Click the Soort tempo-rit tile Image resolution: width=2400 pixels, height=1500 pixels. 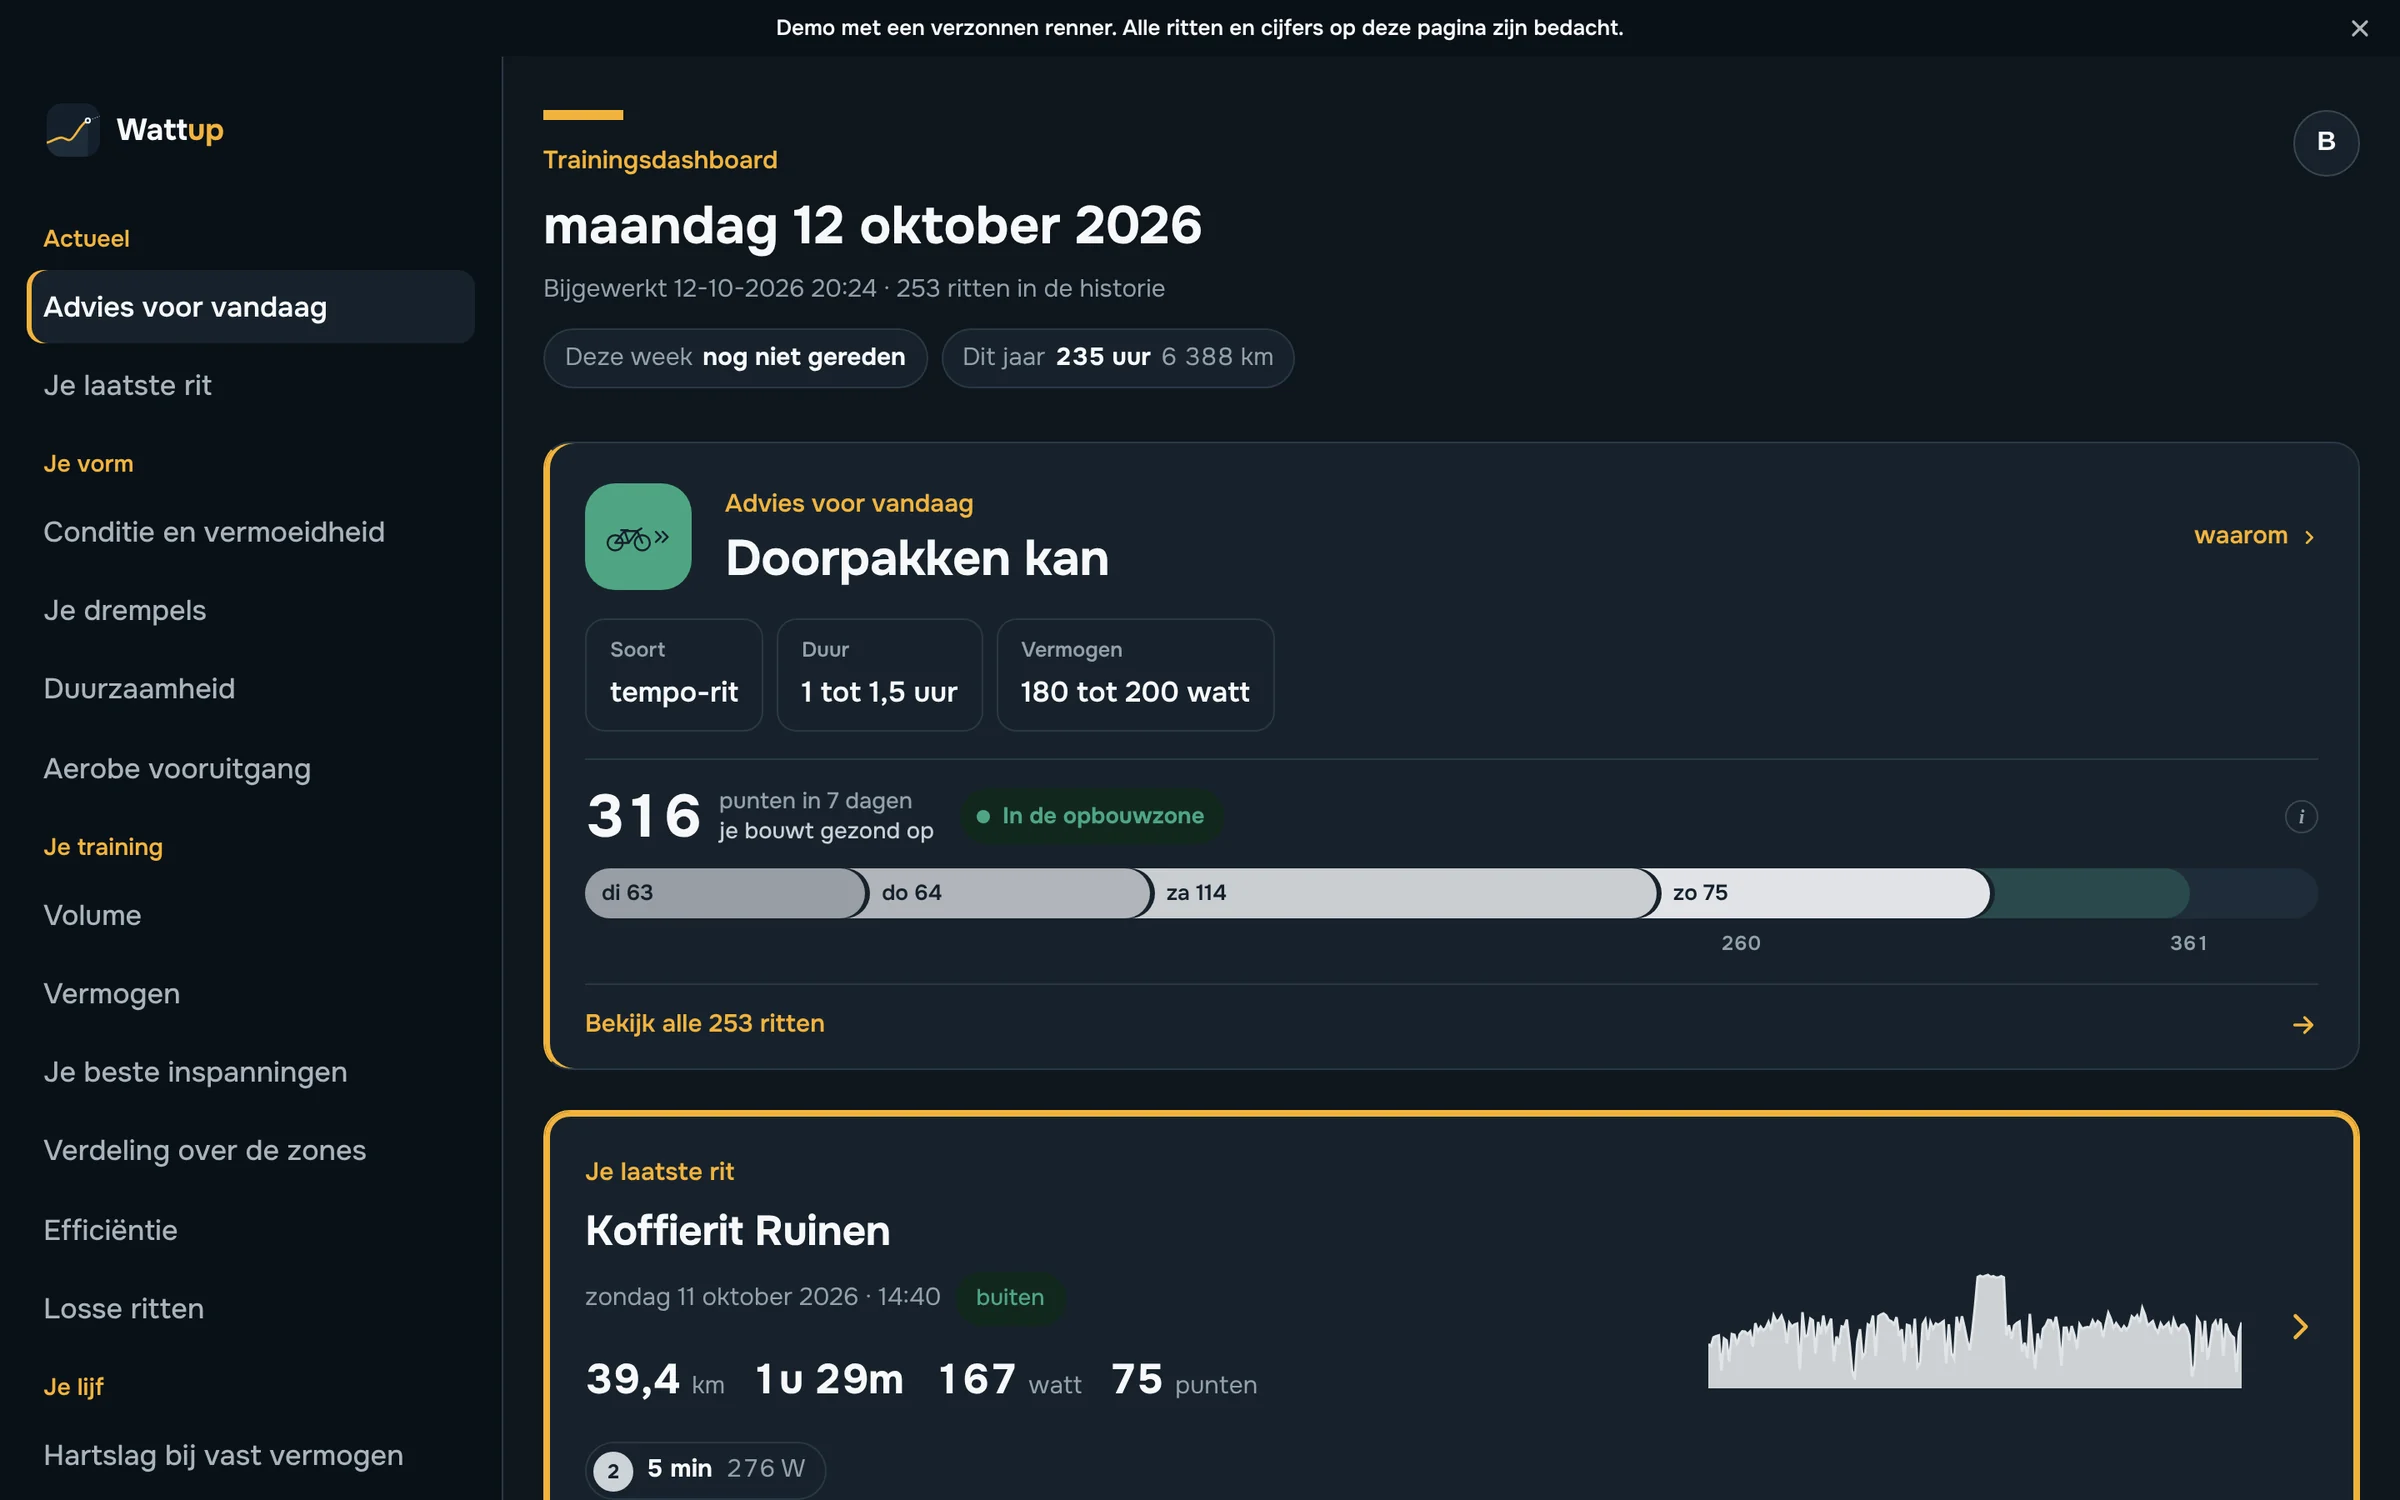673,675
